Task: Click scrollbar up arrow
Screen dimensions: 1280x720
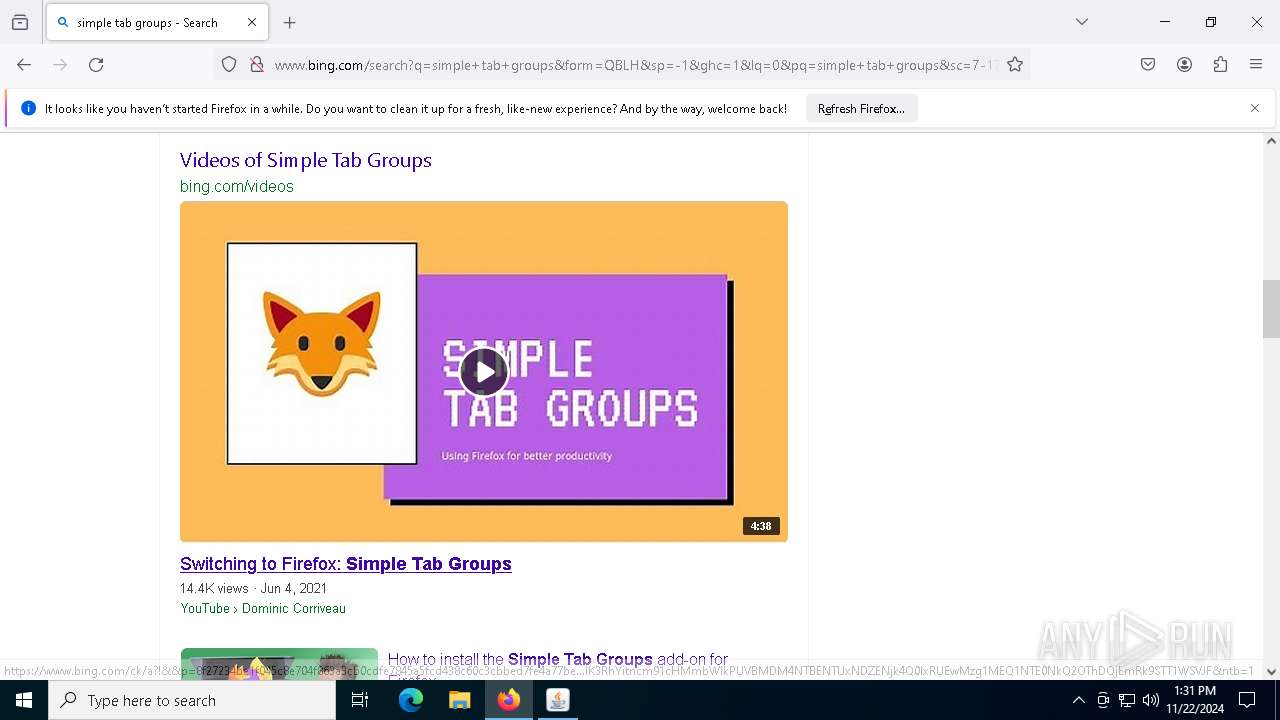Action: coord(1271,141)
